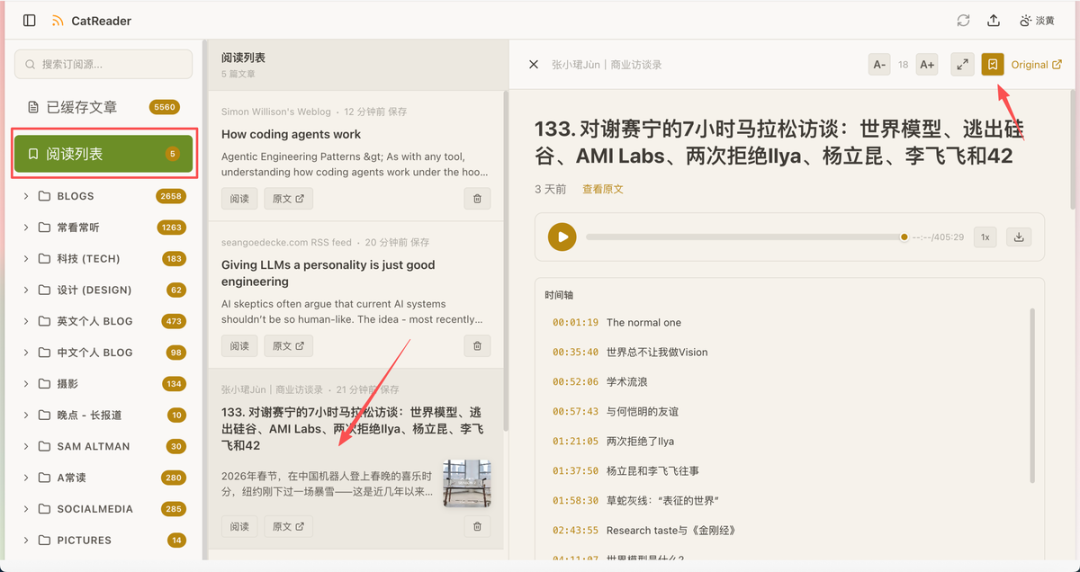Screen dimensions: 1080x572
Task: Click Simon Willison's Weblog source label
Action: click(276, 112)
